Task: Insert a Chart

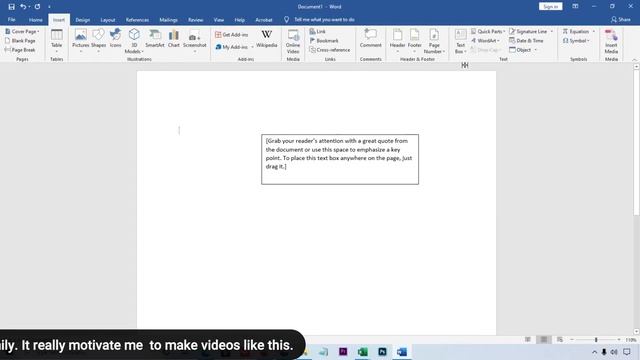Action: point(173,38)
